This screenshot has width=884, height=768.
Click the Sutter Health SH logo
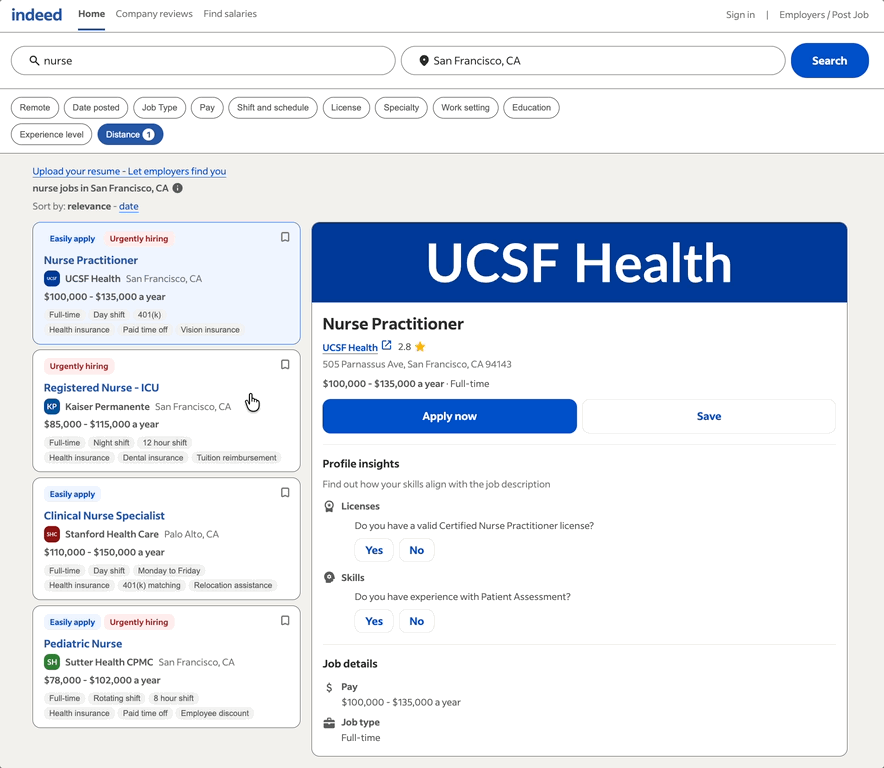52,662
